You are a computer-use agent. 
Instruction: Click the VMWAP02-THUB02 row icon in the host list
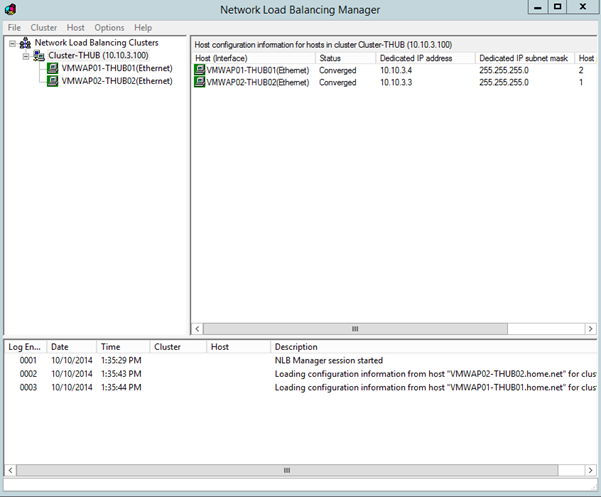click(200, 82)
